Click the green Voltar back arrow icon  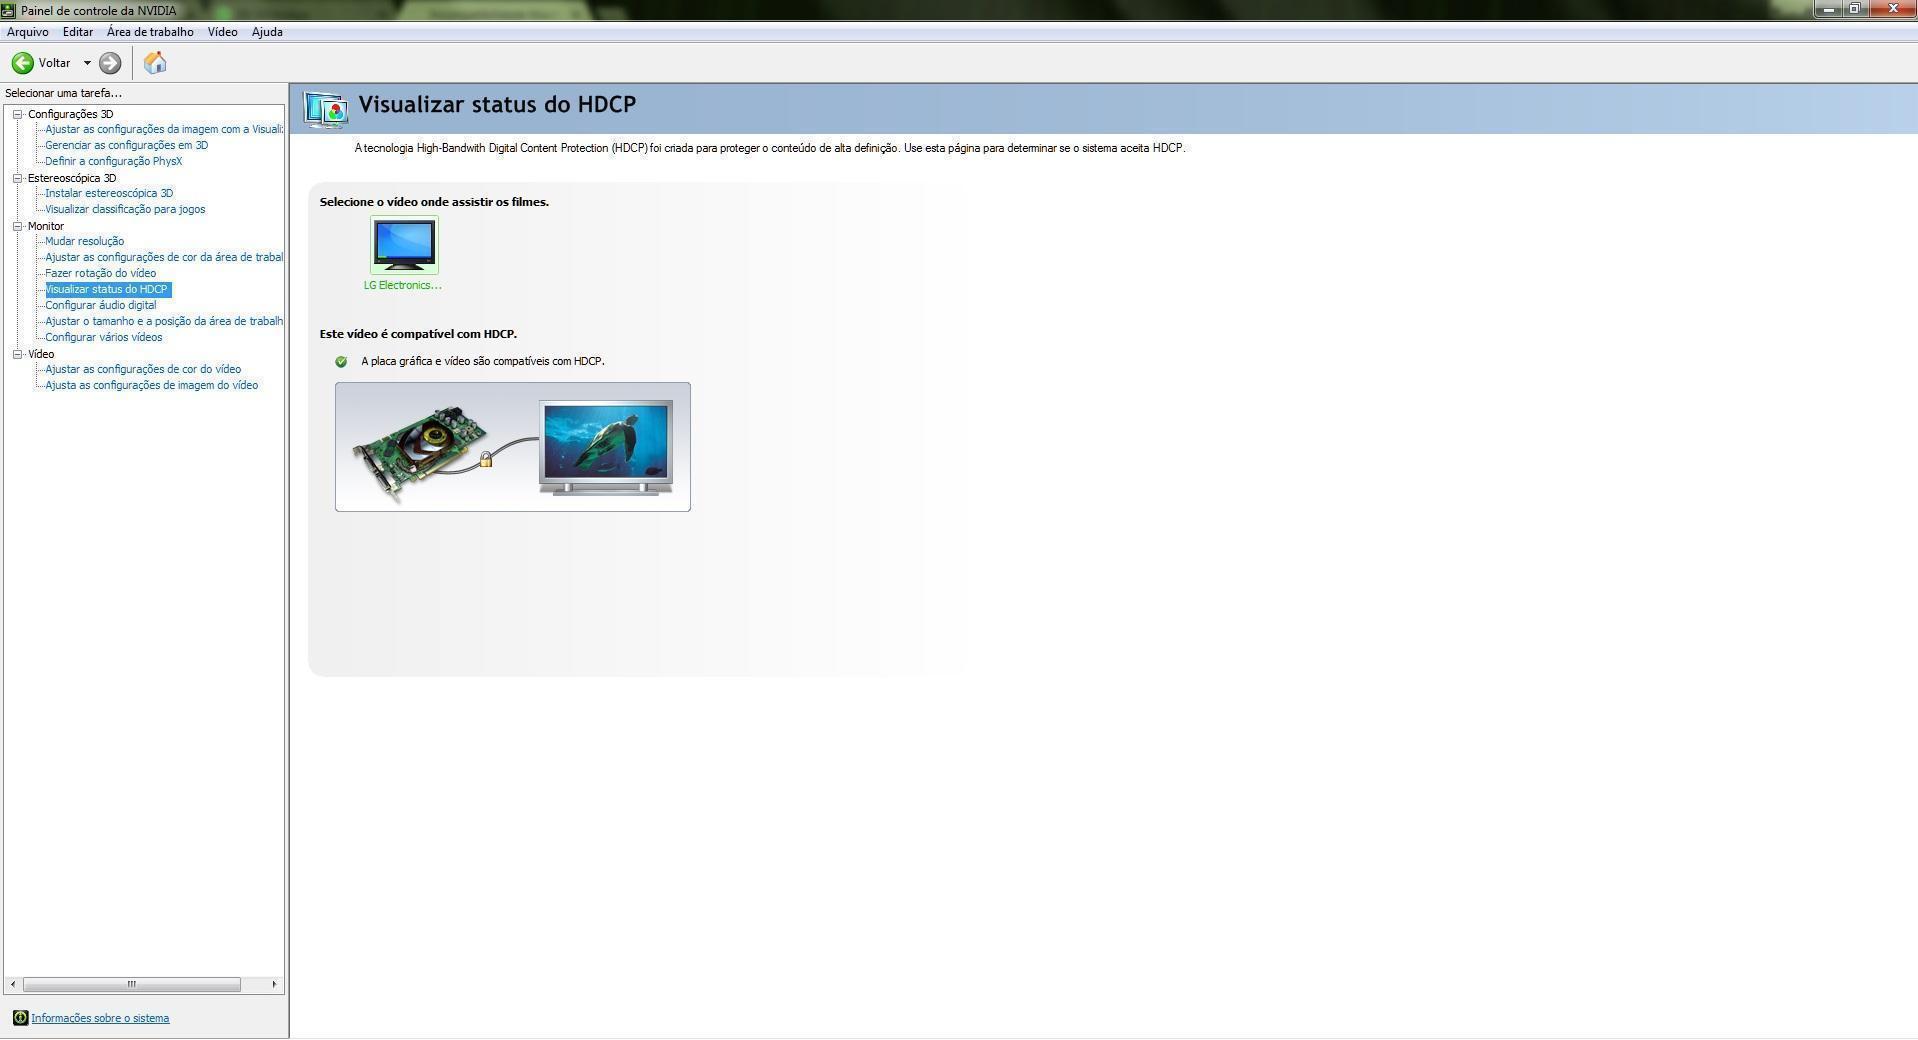click(x=22, y=63)
